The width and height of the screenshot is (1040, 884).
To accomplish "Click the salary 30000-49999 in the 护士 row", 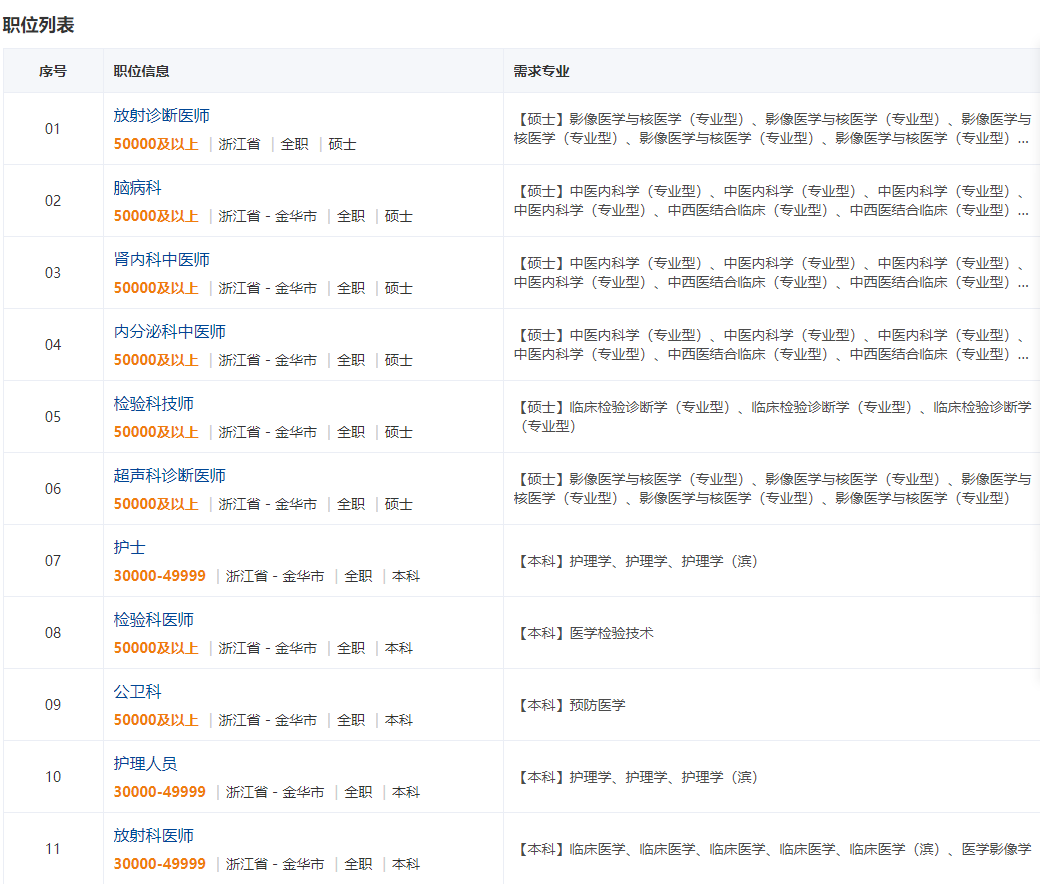I will [x=159, y=576].
